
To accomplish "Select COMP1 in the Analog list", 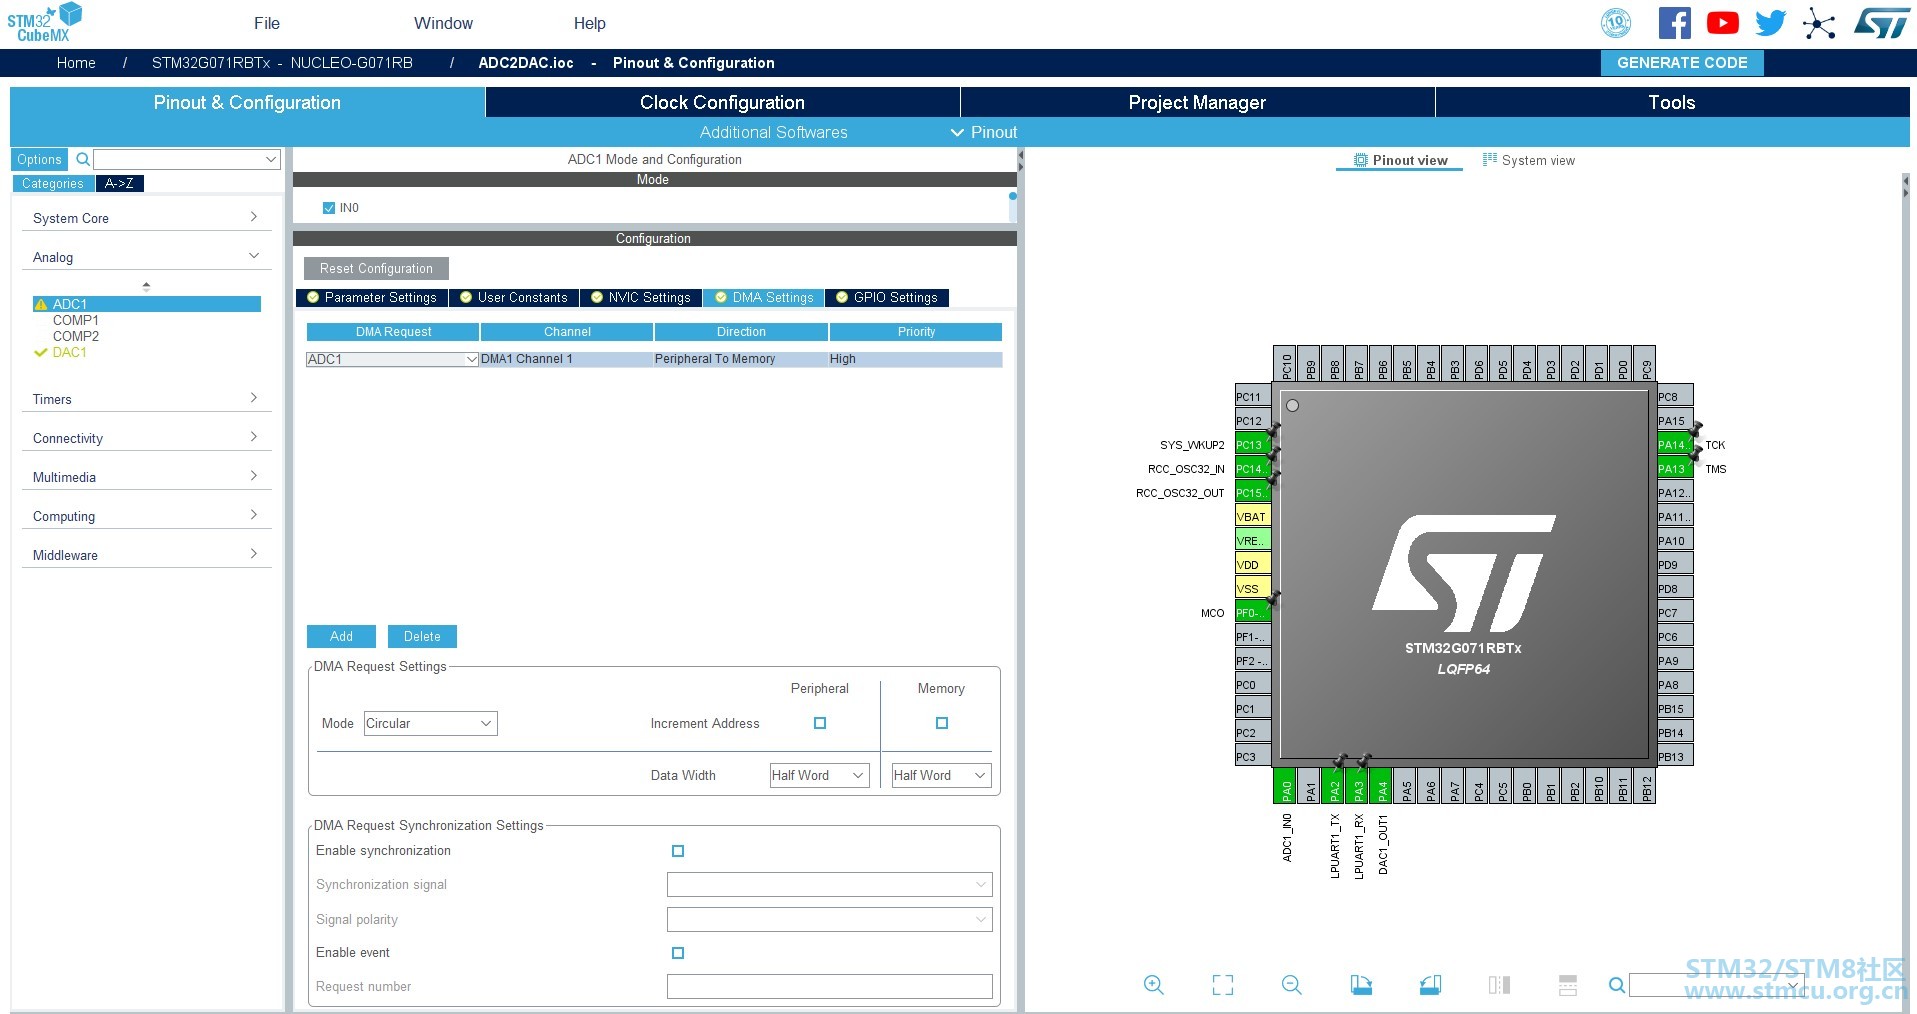I will [76, 320].
